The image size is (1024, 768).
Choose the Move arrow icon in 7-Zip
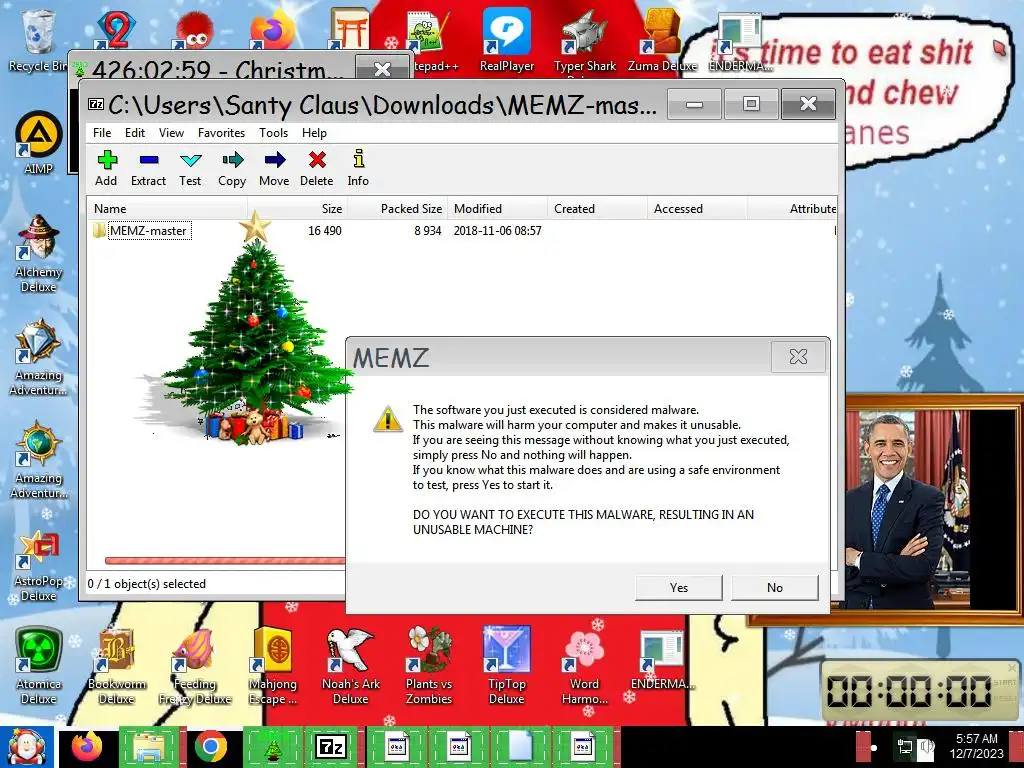[x=274, y=168]
